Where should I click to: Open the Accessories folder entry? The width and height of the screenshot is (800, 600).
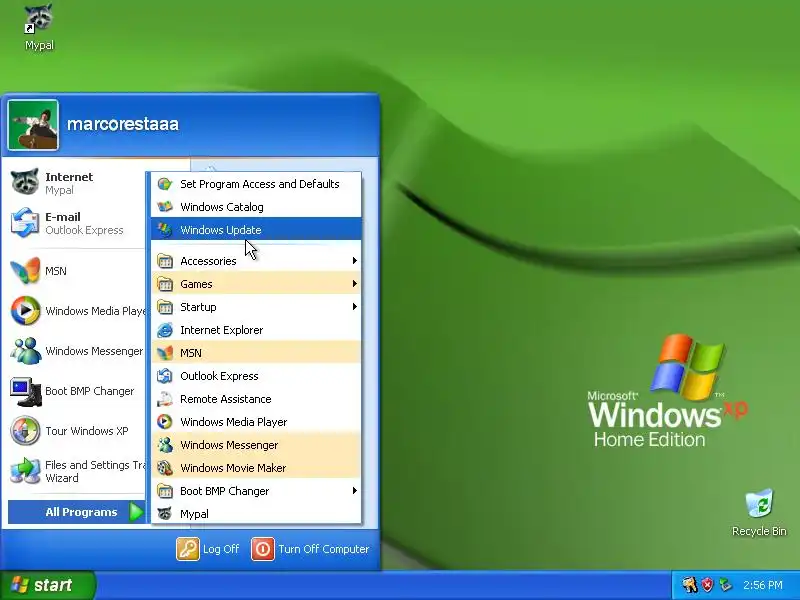[x=256, y=261]
